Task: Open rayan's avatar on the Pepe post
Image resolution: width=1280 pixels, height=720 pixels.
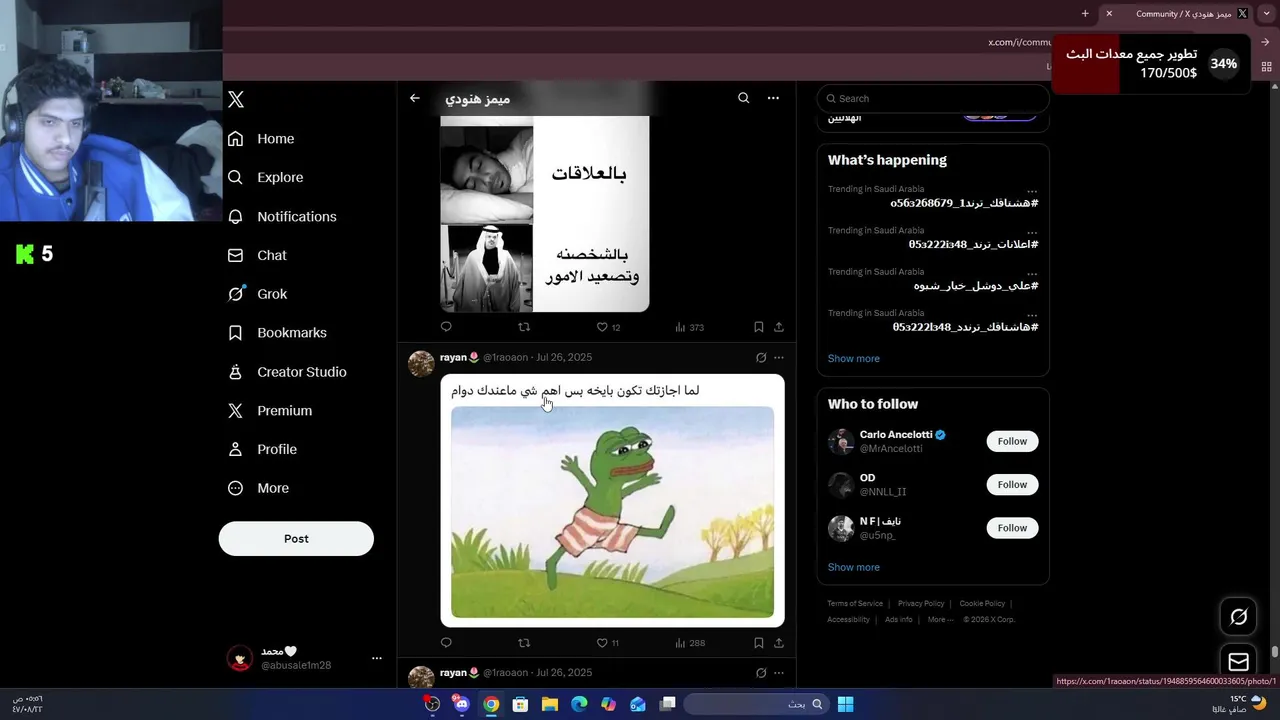Action: tap(421, 363)
